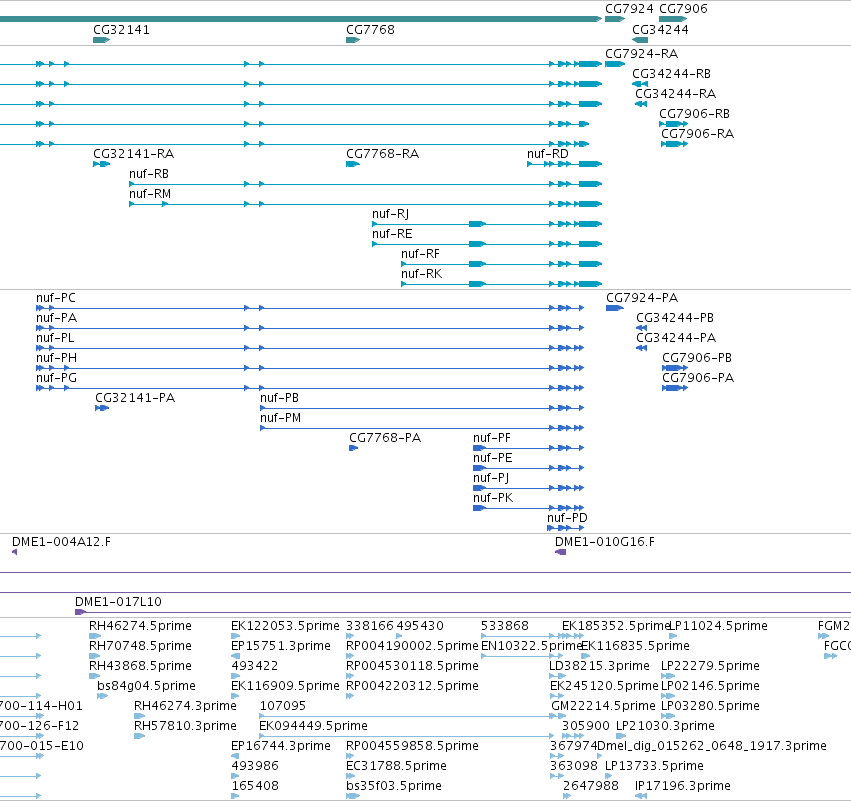The image size is (851, 801).
Task: Select the CG34244-RA label
Action: (676, 94)
